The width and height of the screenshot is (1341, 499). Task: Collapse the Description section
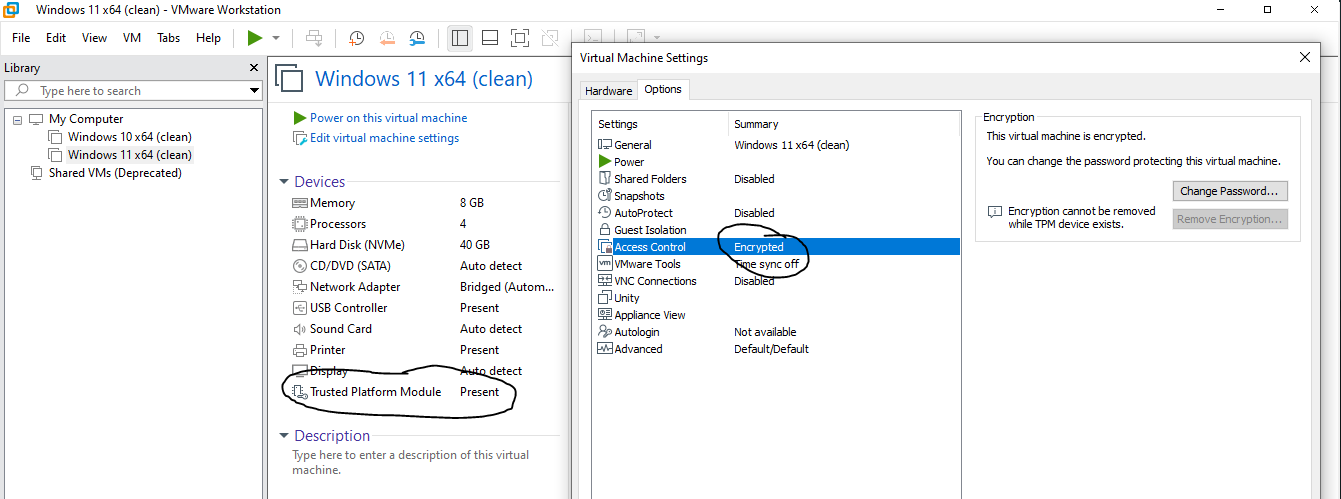285,436
